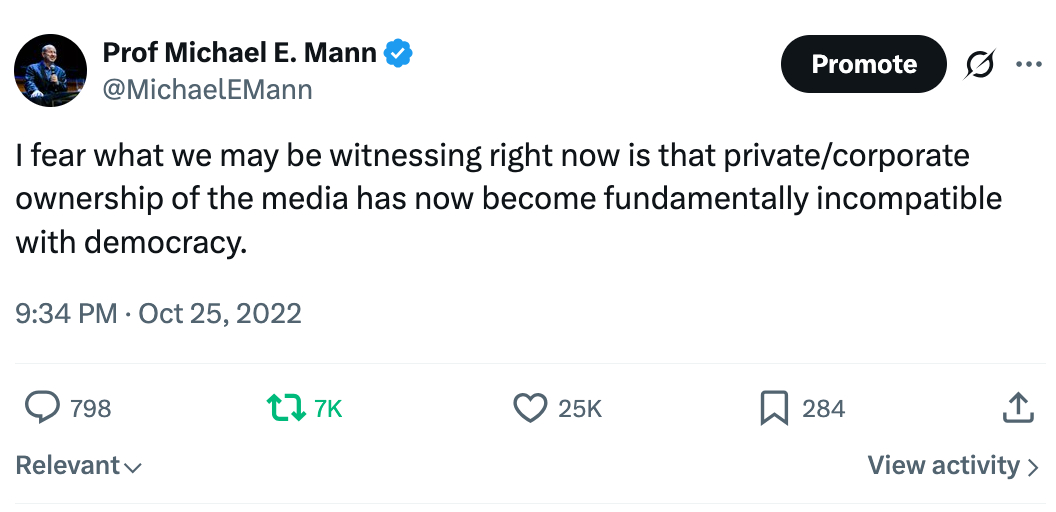Image resolution: width=1056 pixels, height=512 pixels.
Task: Open the three-dot more options menu
Action: click(x=1028, y=64)
